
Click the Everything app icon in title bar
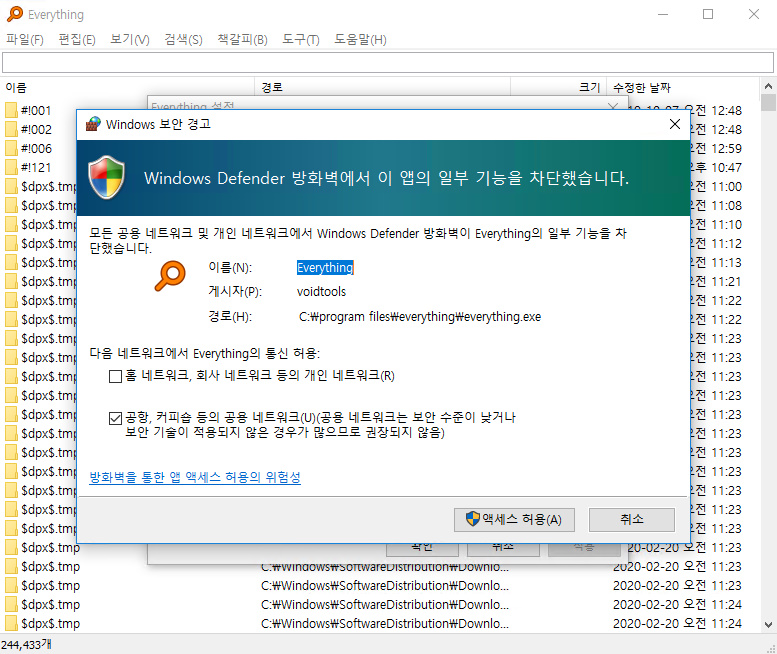pyautogui.click(x=15, y=14)
